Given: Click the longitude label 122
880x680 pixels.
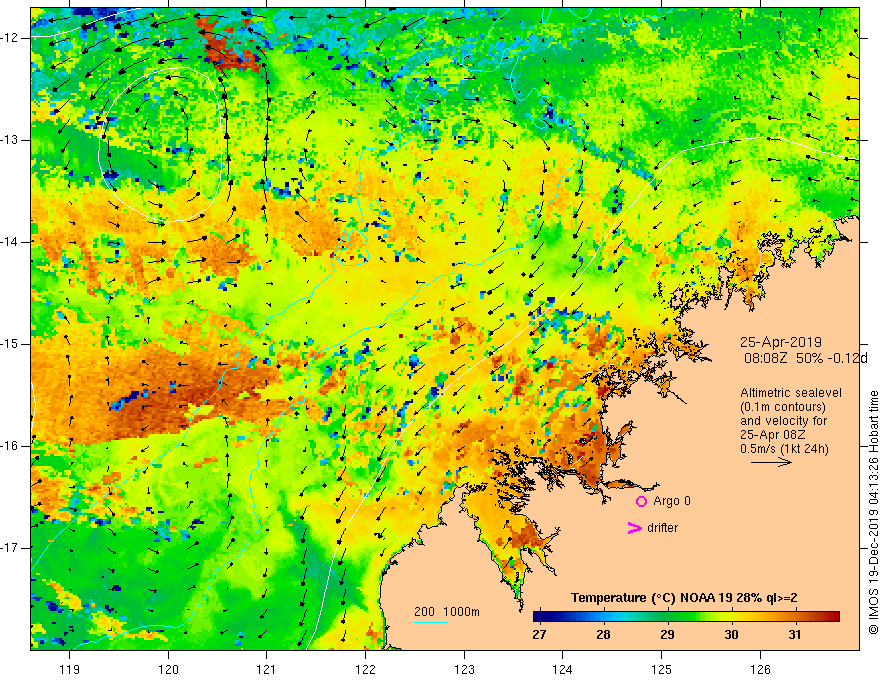Looking at the screenshot, I should click(x=365, y=669).
